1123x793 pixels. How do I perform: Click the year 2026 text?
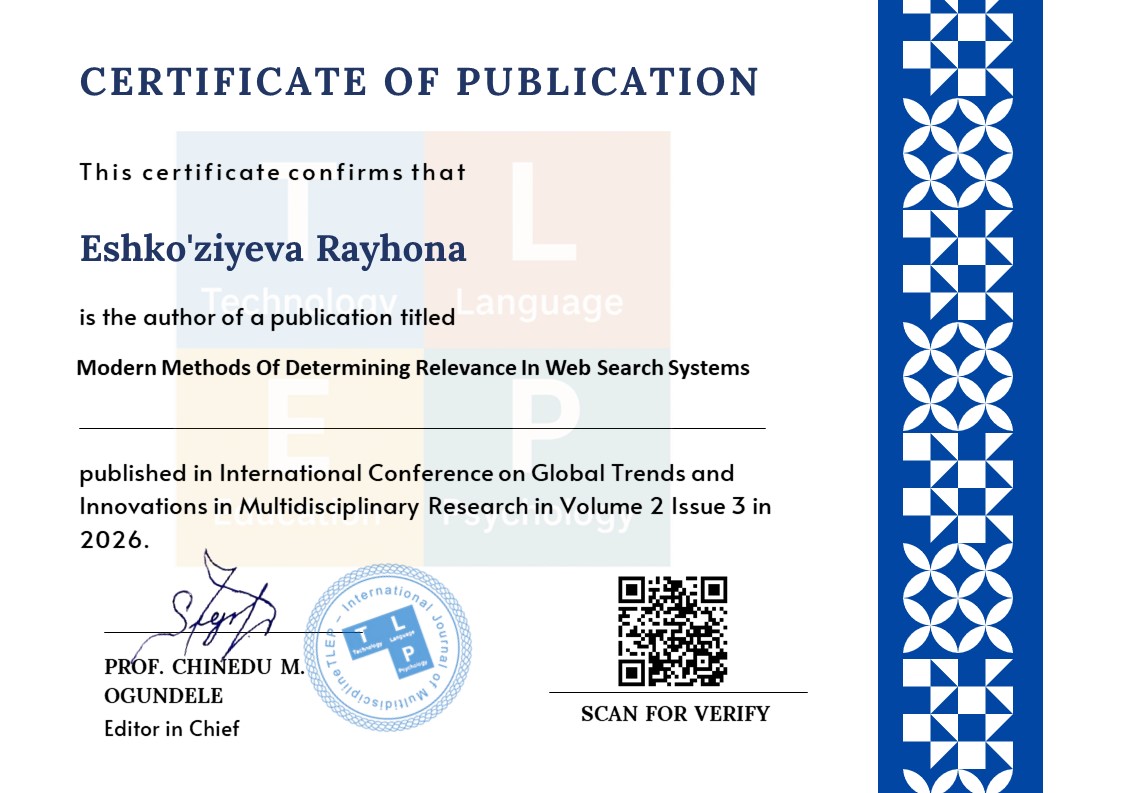coord(114,540)
